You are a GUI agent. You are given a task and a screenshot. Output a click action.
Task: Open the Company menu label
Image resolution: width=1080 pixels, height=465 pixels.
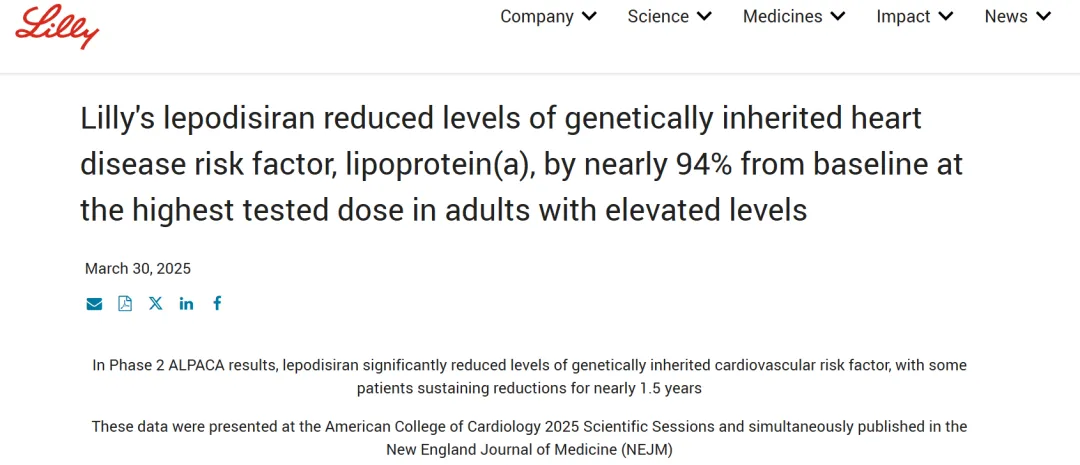537,17
